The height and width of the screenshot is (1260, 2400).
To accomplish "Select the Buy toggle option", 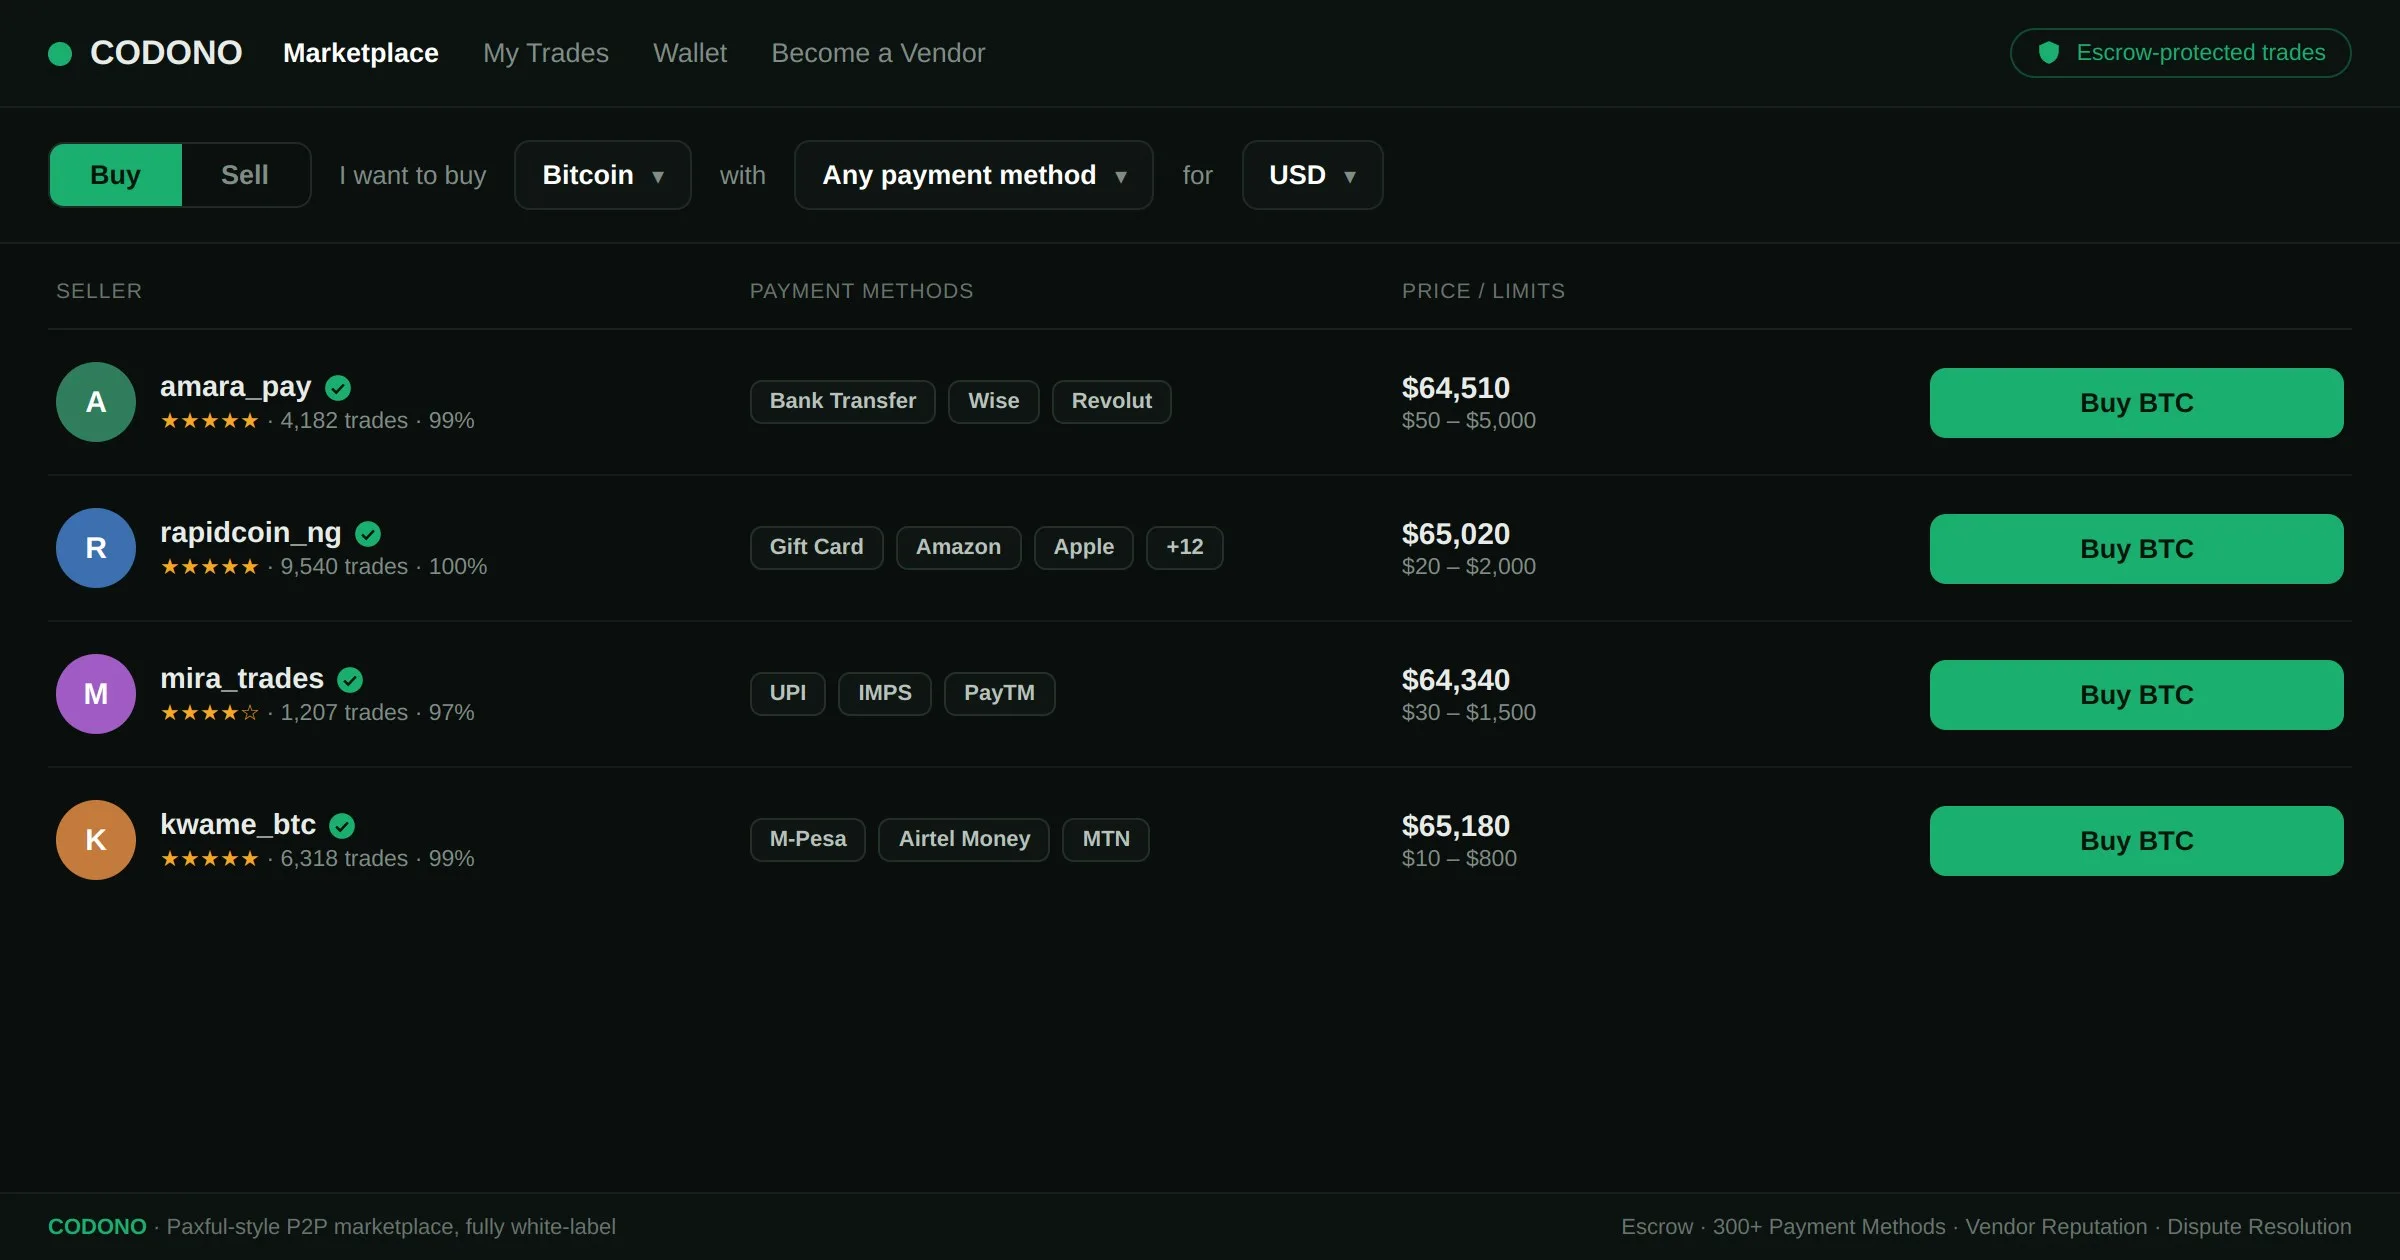I will (x=116, y=175).
